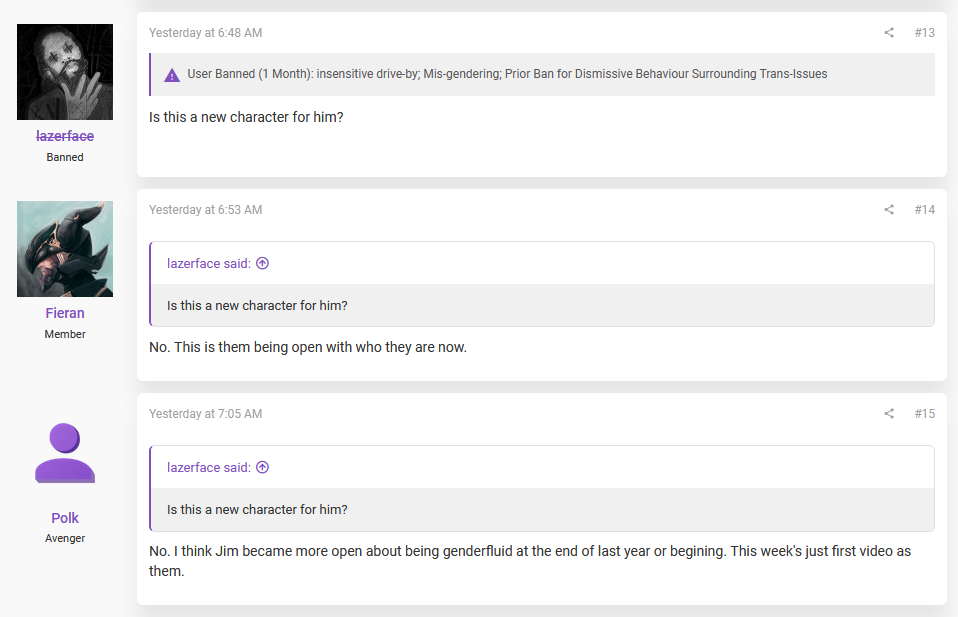Open lazerface user profile name
The image size is (958, 617).
tap(65, 136)
